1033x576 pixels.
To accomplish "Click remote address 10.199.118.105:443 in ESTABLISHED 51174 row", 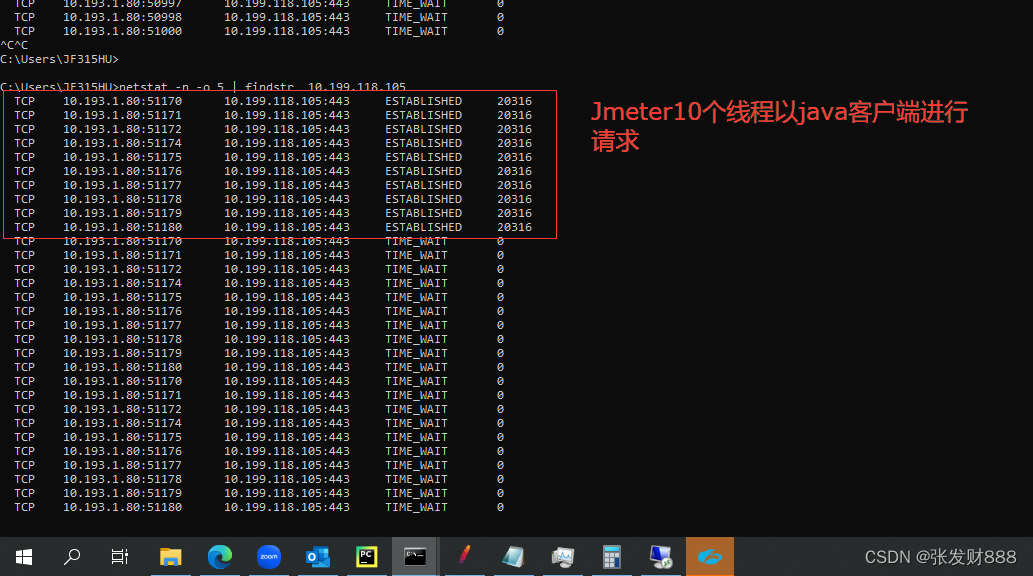I will coord(287,143).
